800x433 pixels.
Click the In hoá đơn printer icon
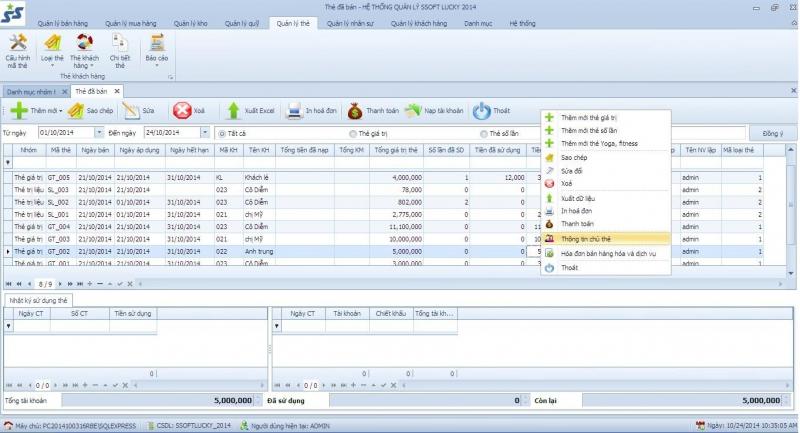(294, 111)
